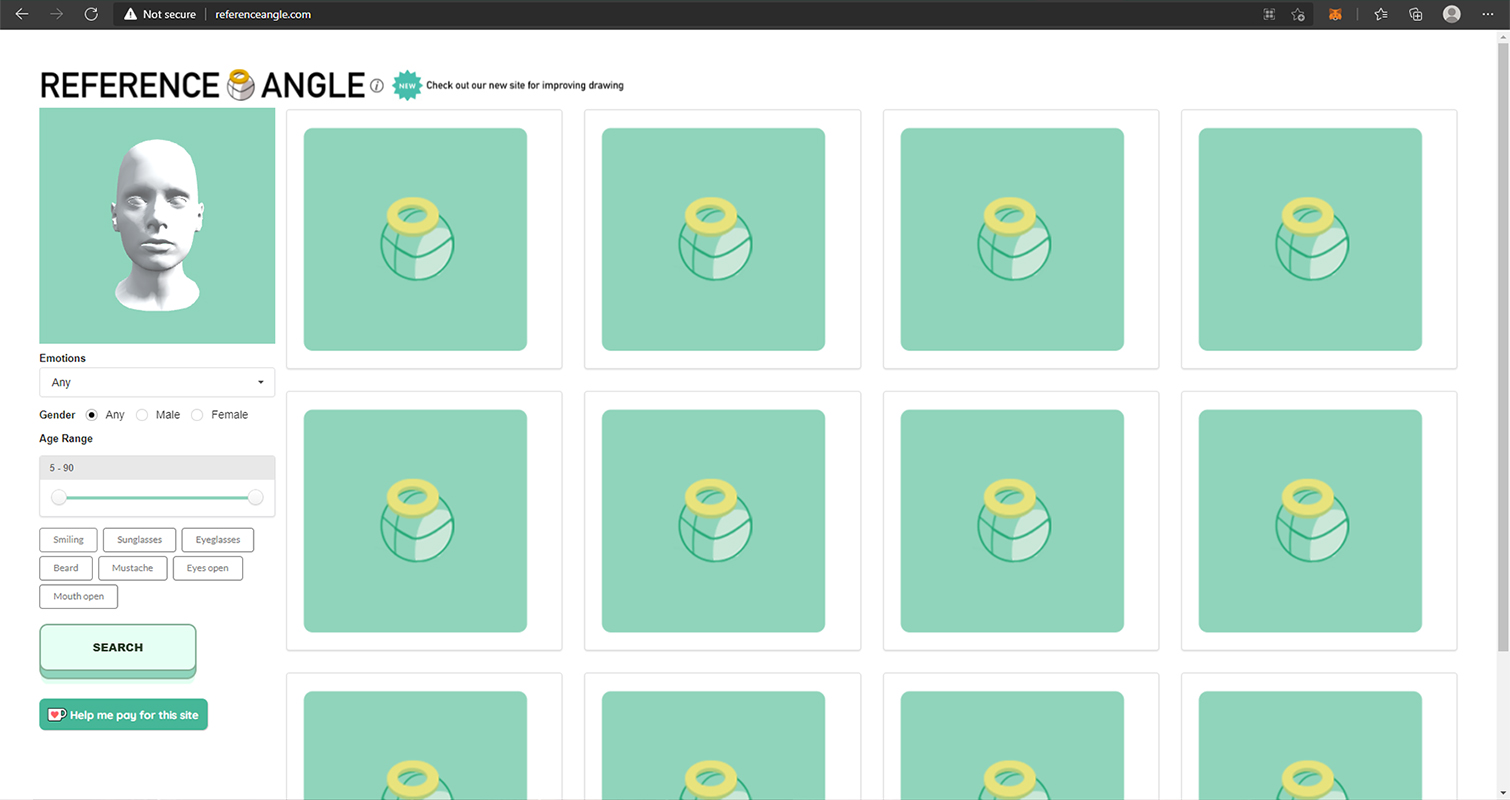Reload the page with refresh icon
The image size is (1510, 800).
click(x=91, y=14)
